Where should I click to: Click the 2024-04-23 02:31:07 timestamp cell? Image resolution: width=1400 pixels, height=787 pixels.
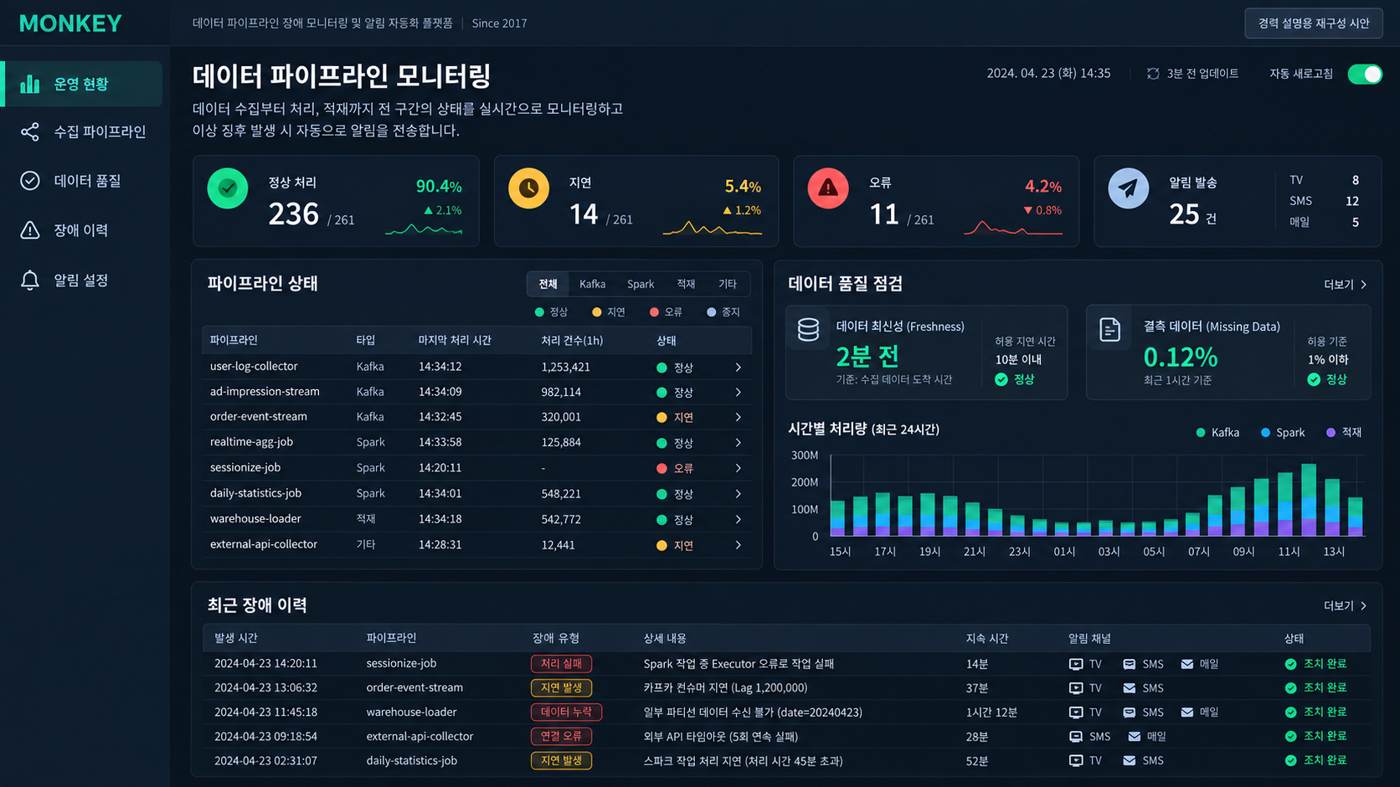(x=265, y=760)
